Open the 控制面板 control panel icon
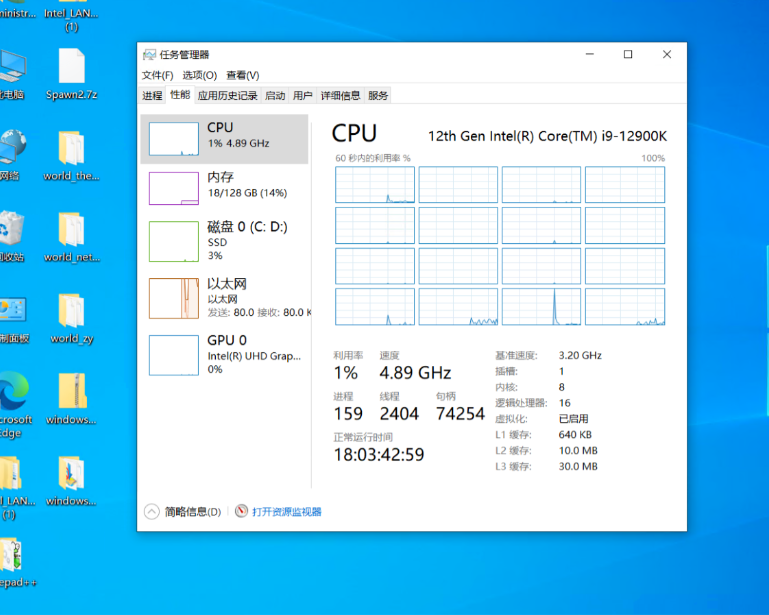 [x=14, y=319]
